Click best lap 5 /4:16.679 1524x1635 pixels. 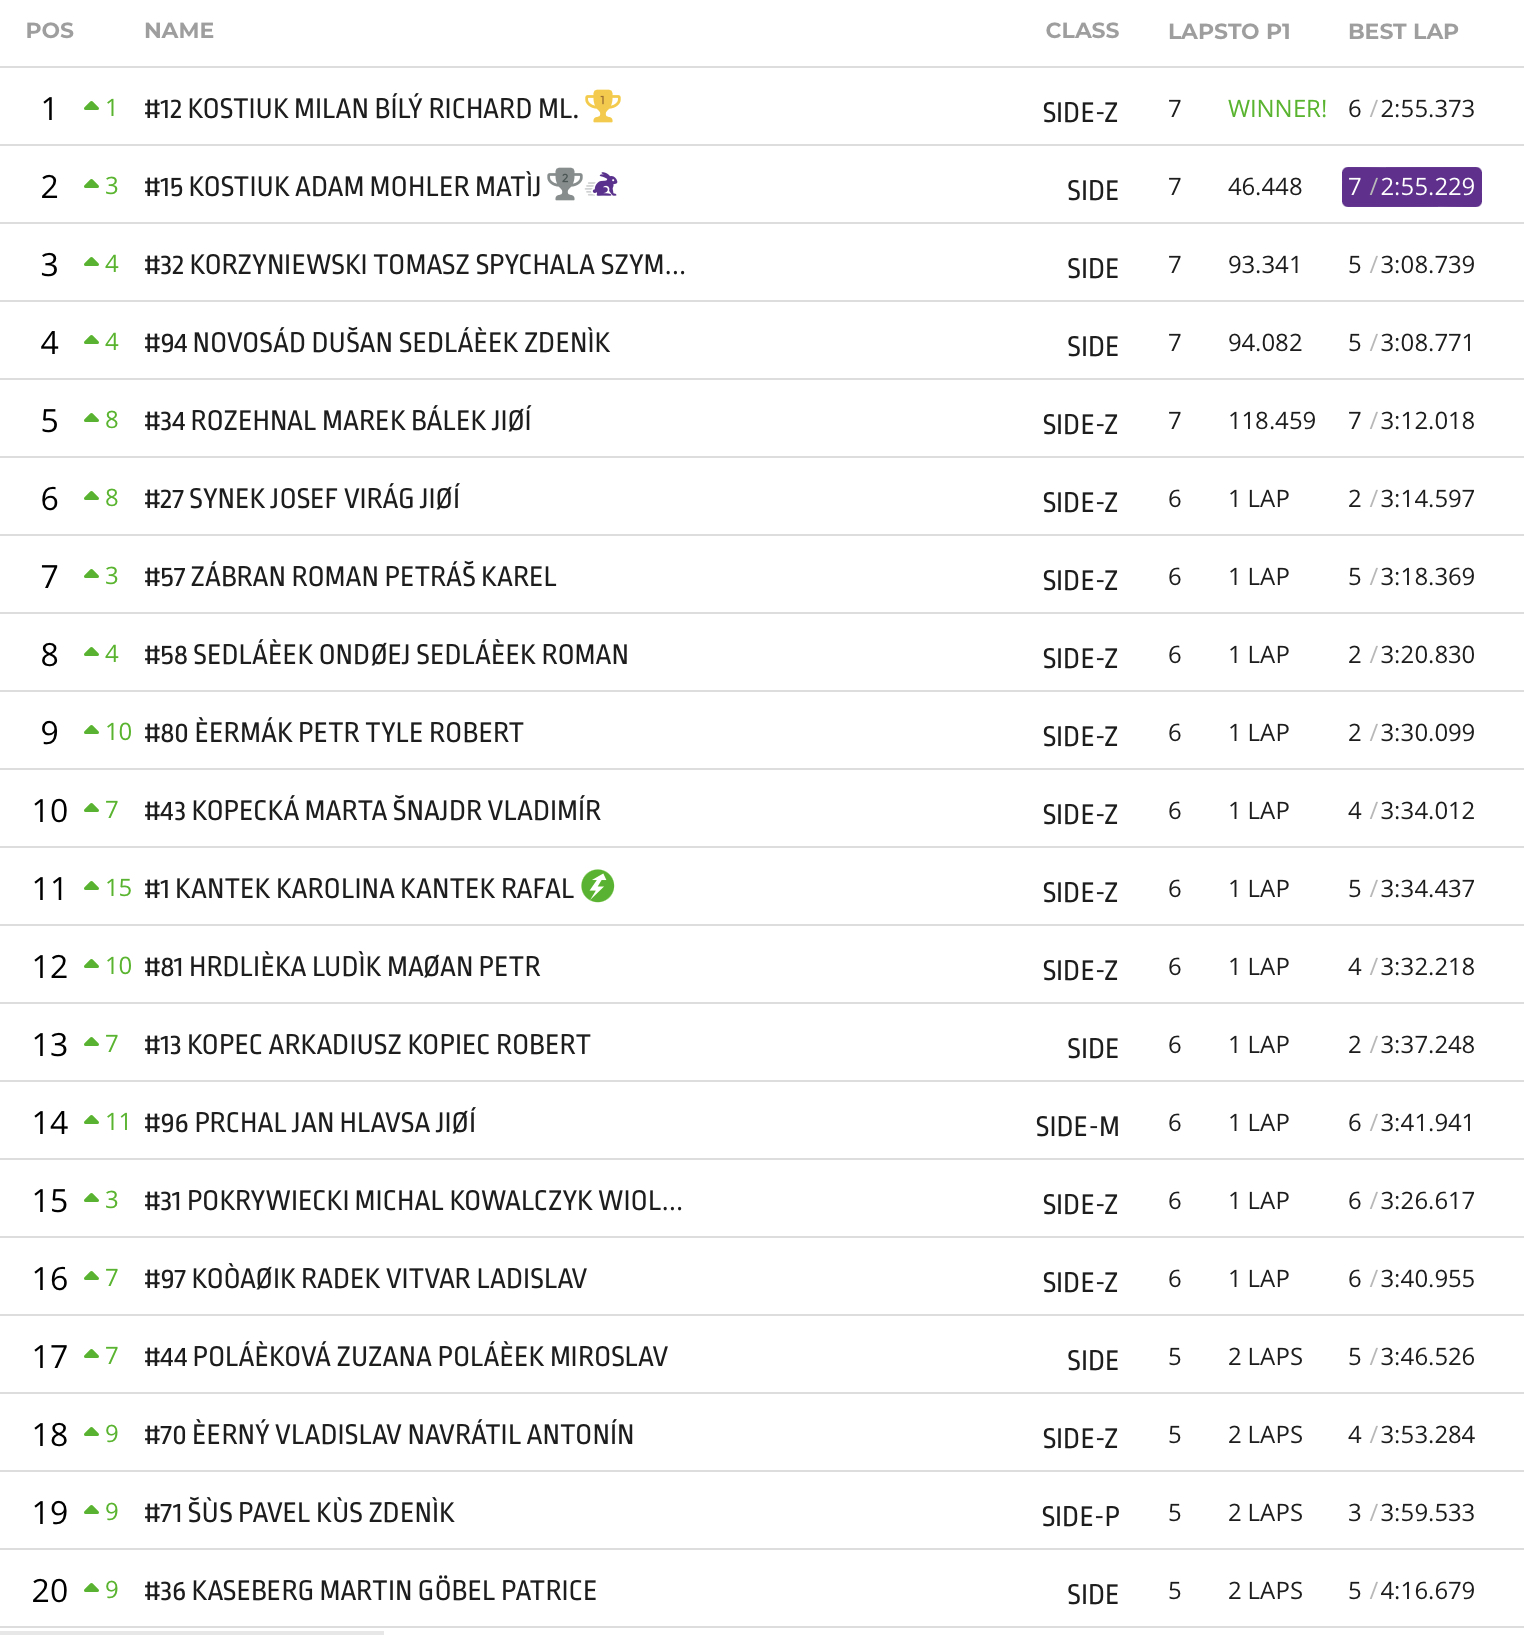[1411, 1590]
